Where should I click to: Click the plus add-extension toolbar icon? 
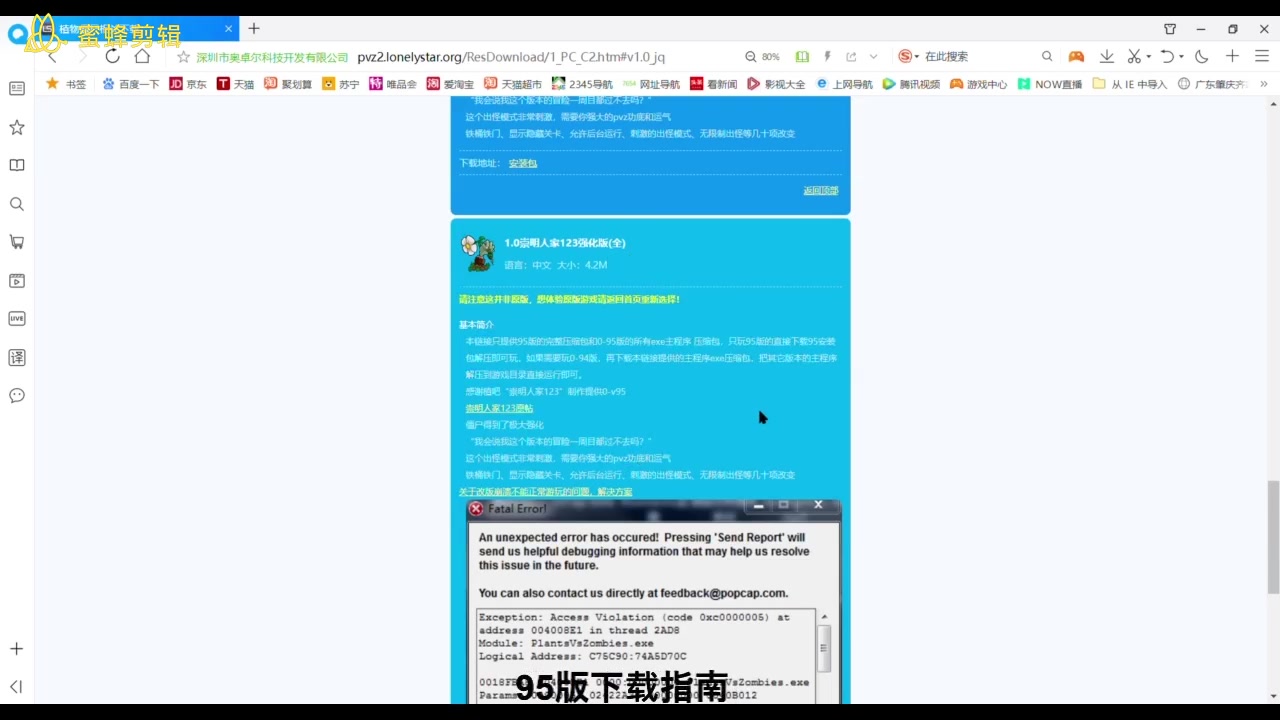click(x=1233, y=57)
